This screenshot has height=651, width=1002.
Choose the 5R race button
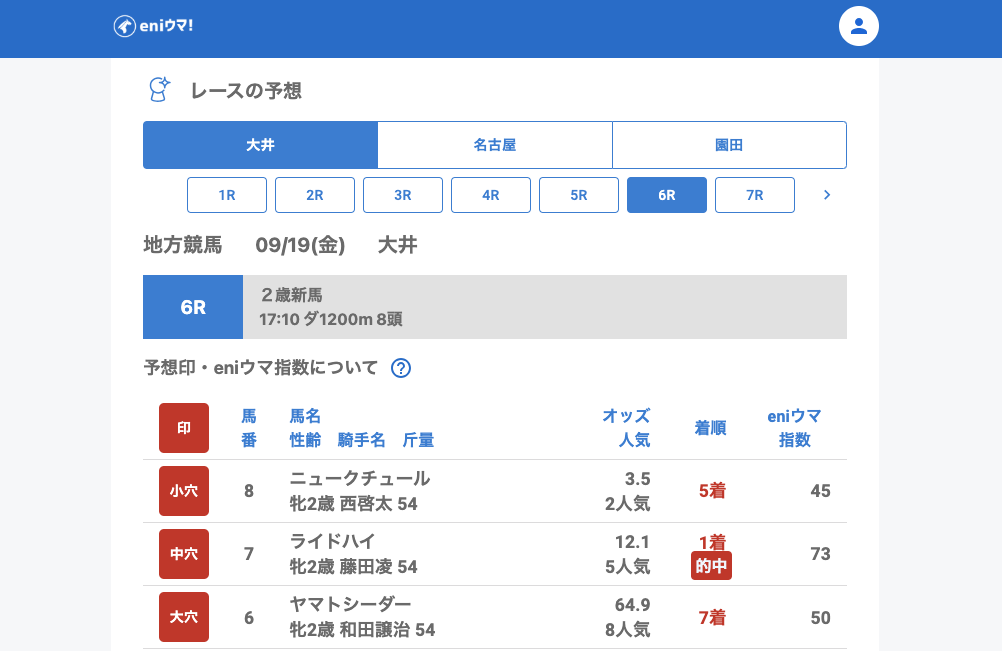(579, 195)
